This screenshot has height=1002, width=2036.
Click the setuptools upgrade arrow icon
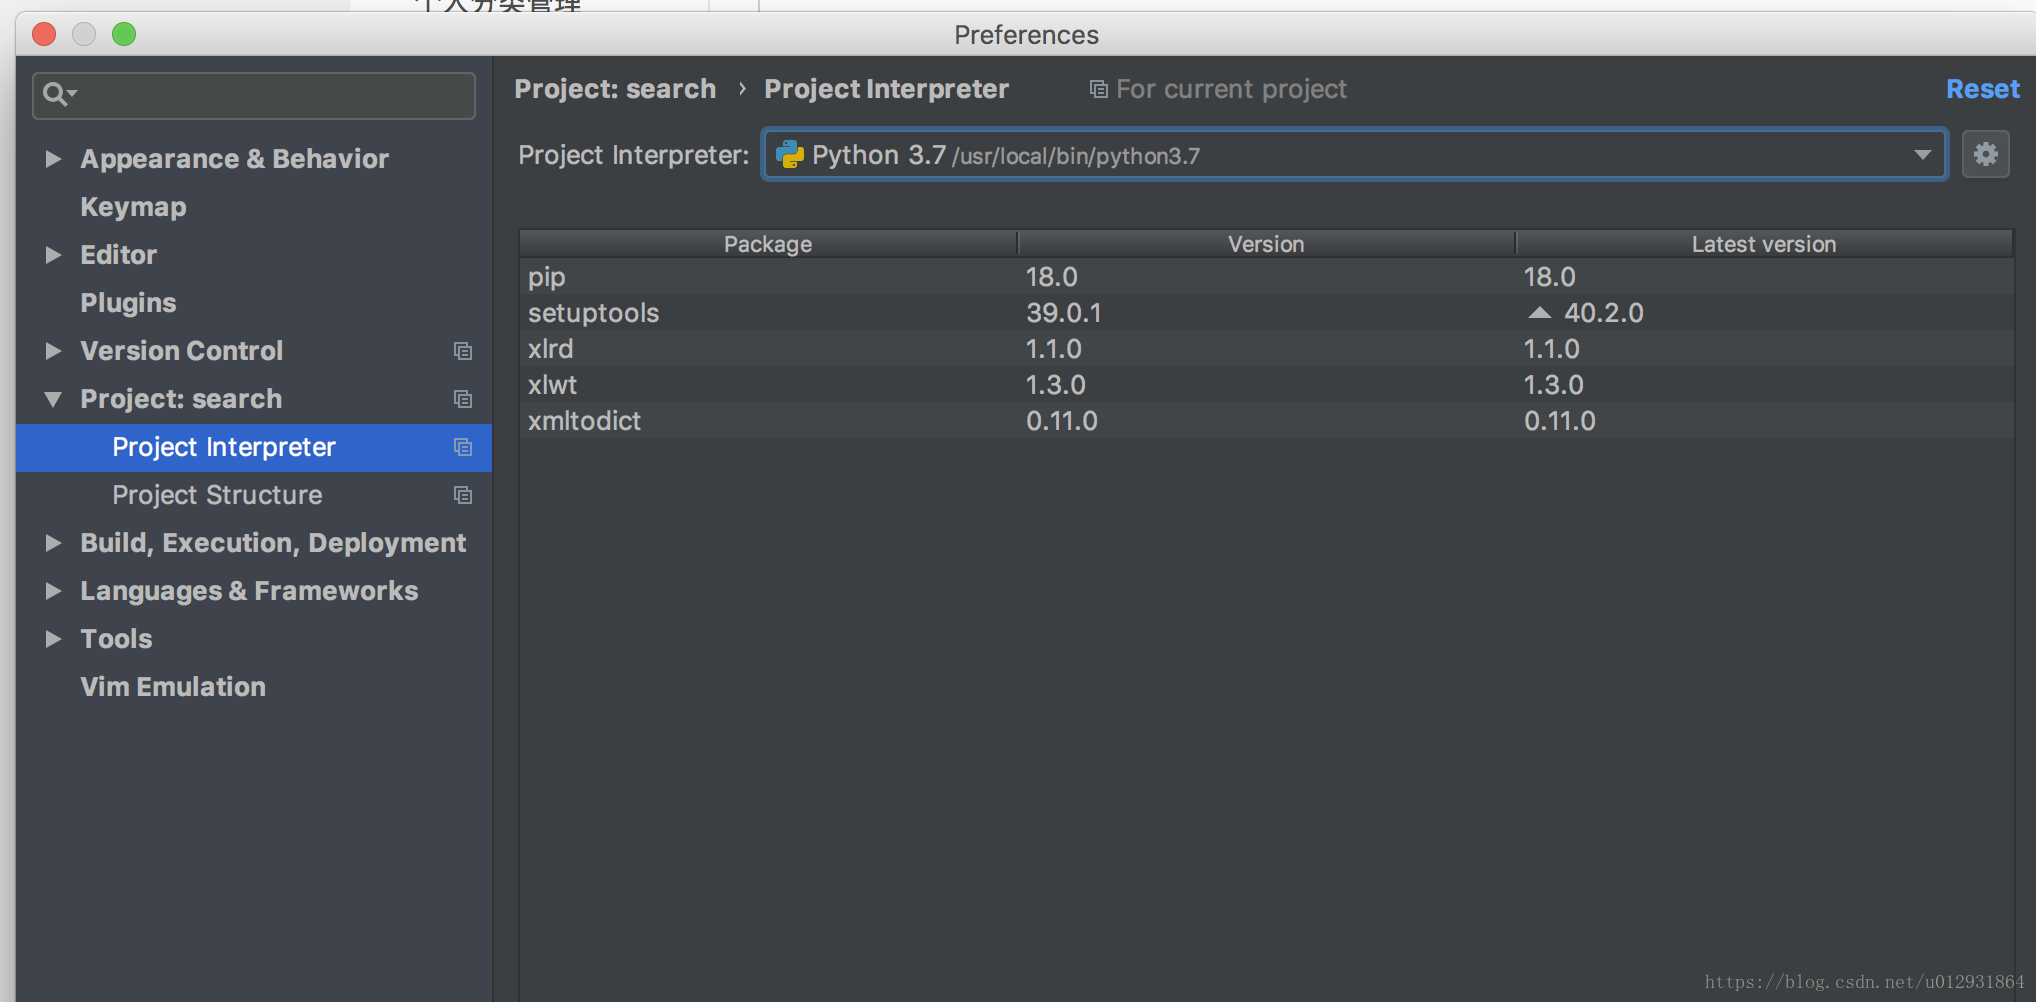tap(1540, 313)
